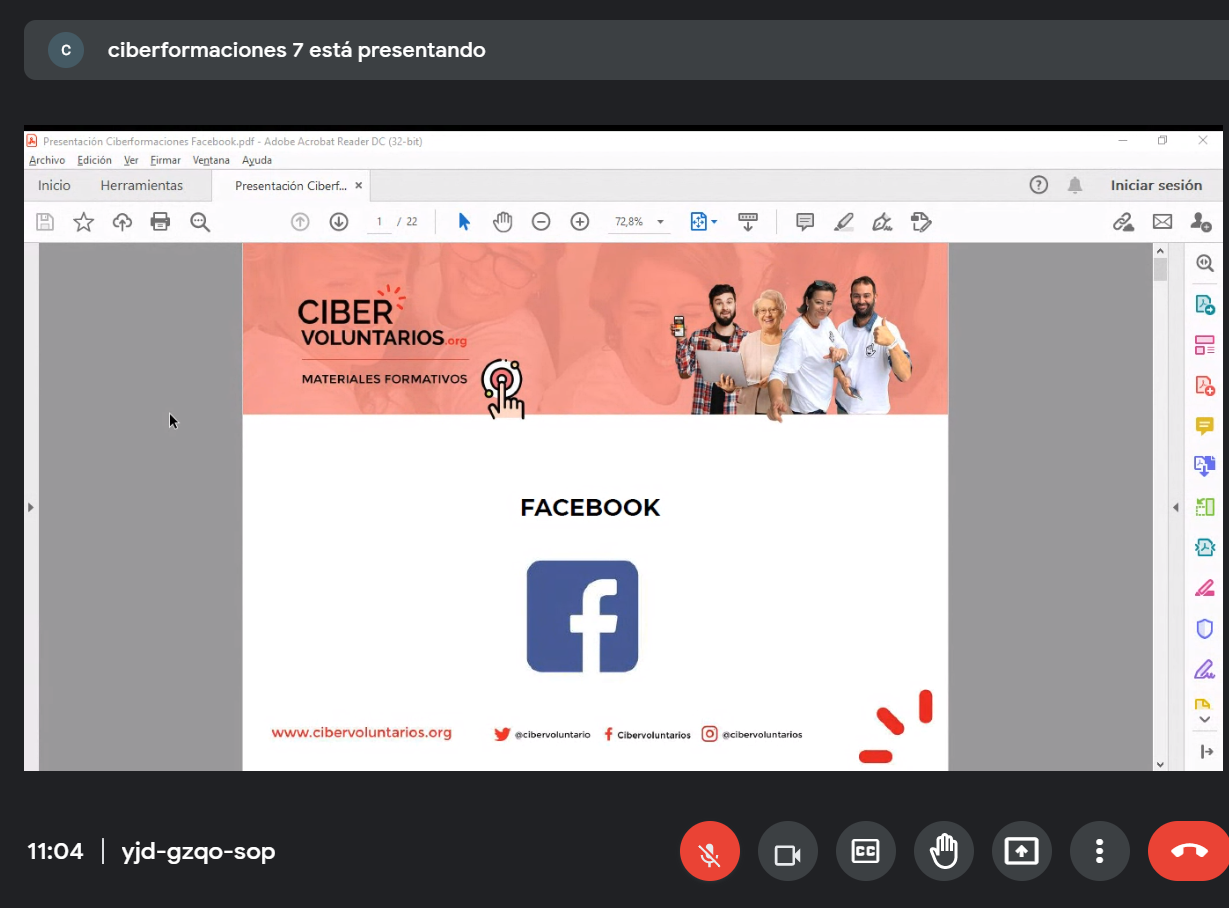Go to next page arrow
This screenshot has width=1229, height=908.
(x=339, y=222)
